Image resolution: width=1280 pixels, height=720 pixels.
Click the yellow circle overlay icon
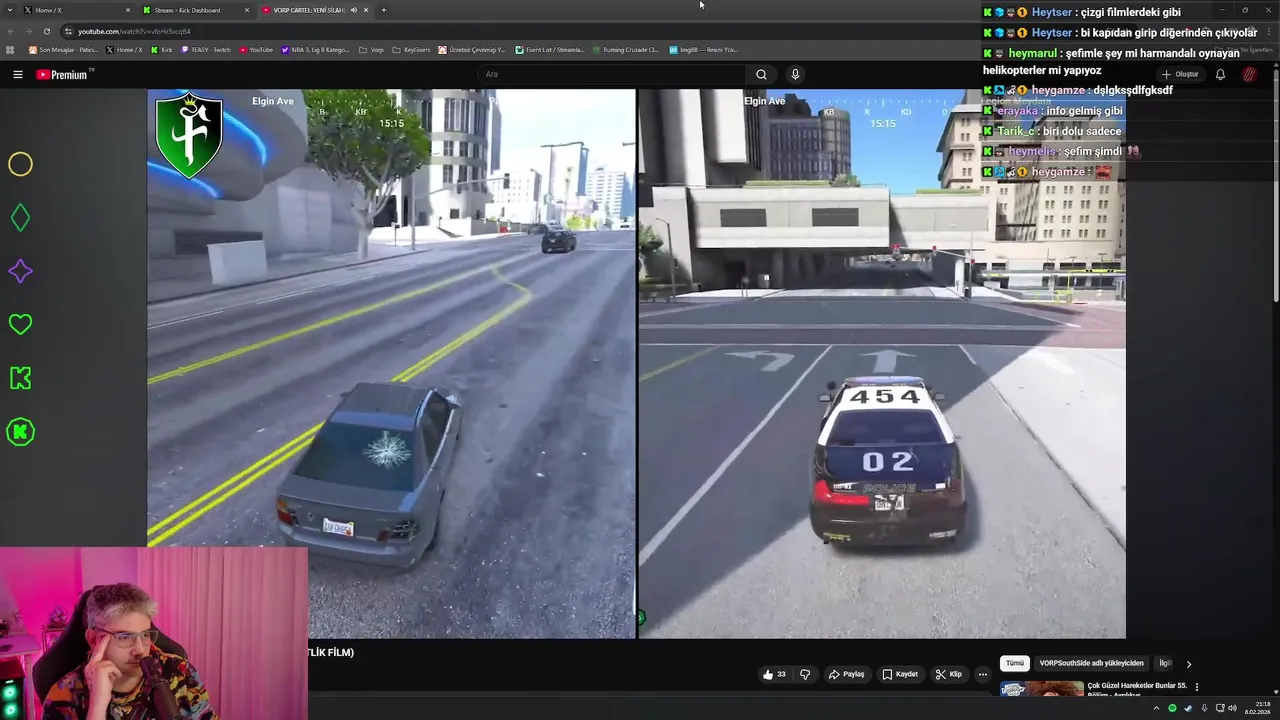pyautogui.click(x=20, y=164)
